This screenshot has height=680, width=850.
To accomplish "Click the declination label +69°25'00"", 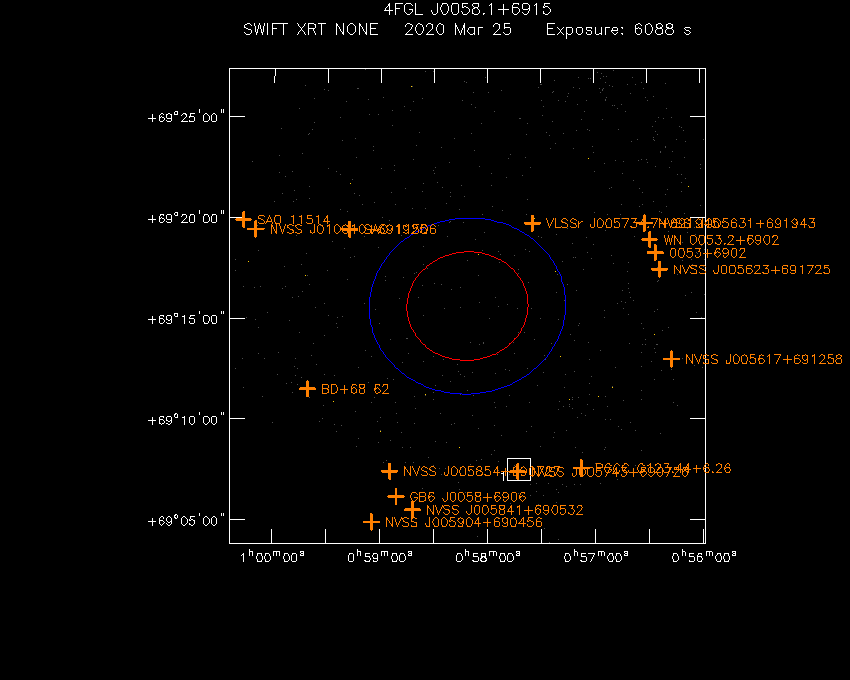I will click(x=186, y=117).
